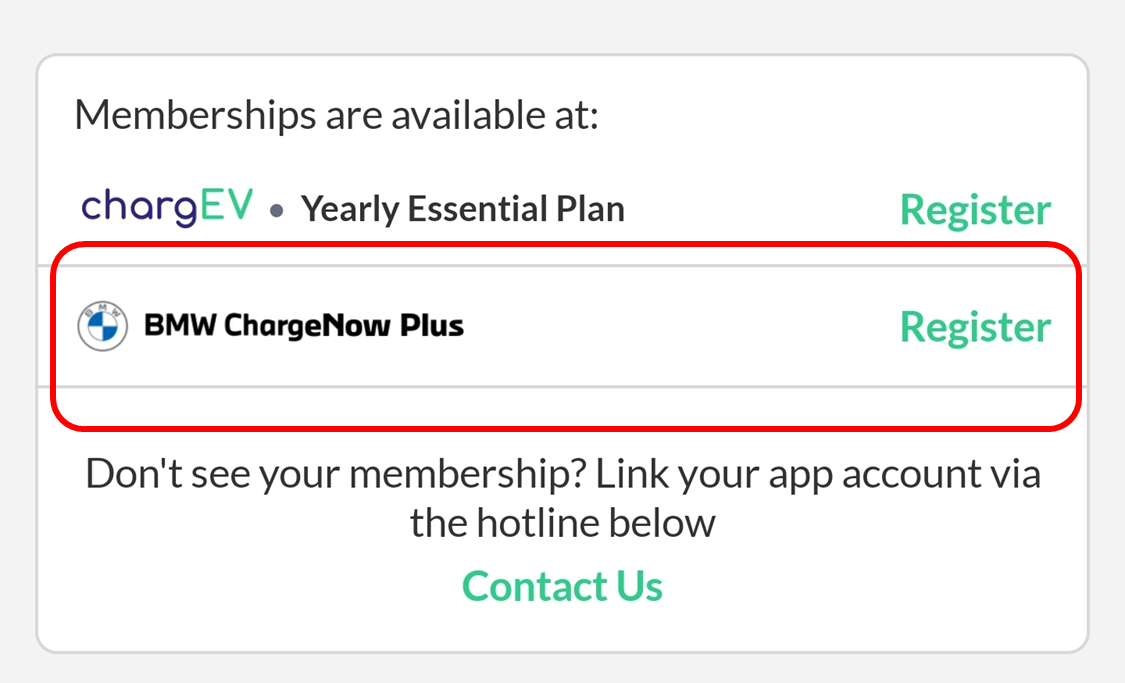Viewport: 1125px width, 683px height.
Task: Click the Memberships are available at heading
Action: click(x=336, y=115)
